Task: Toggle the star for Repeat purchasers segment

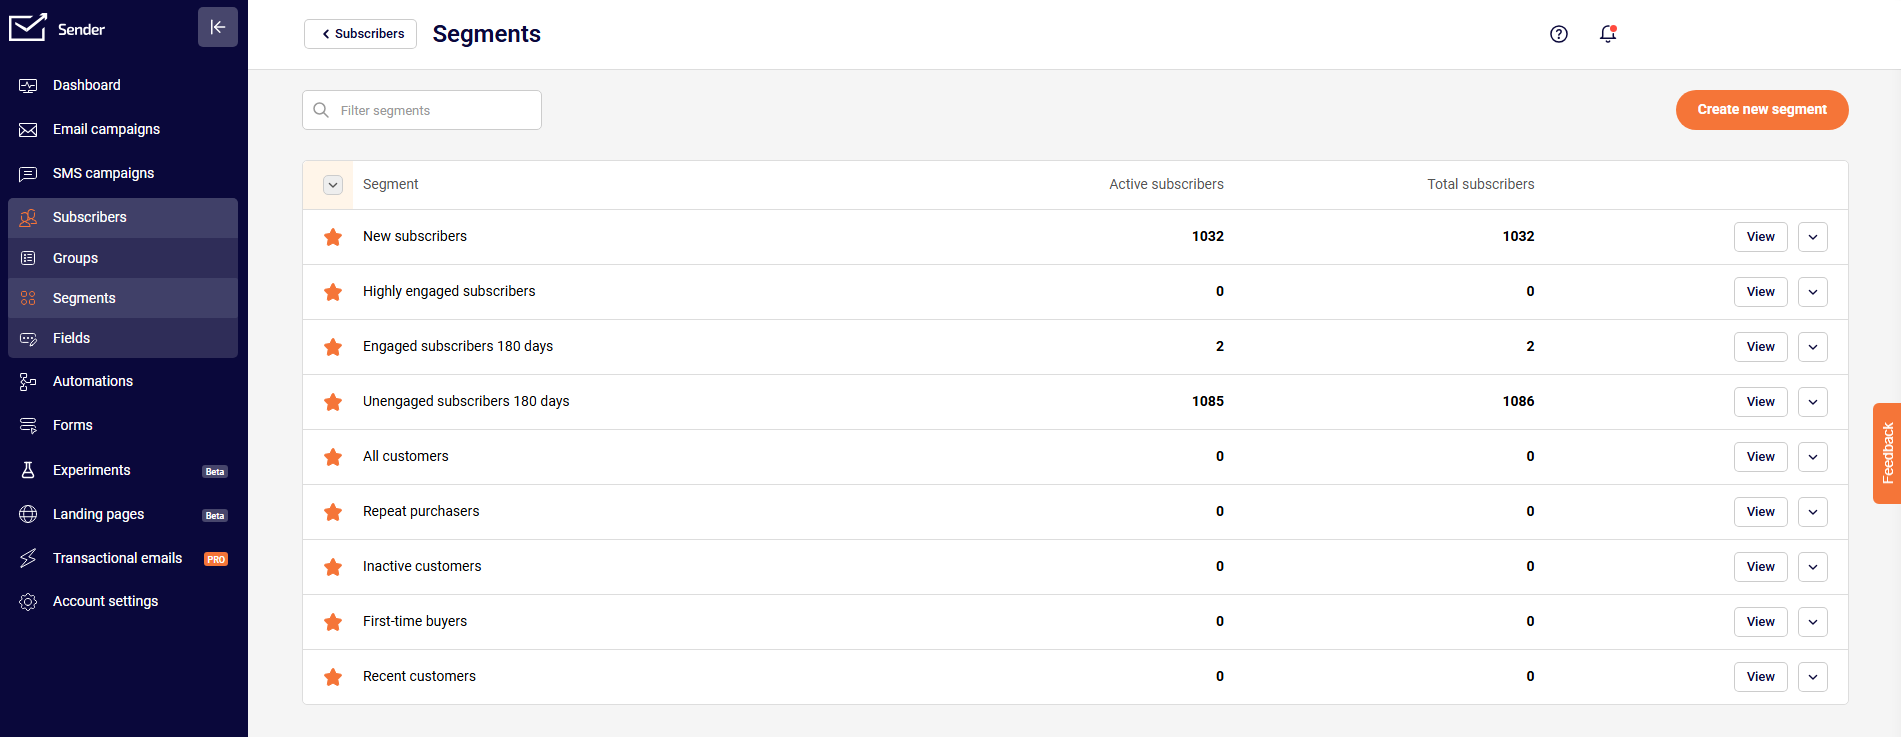Action: click(x=333, y=512)
